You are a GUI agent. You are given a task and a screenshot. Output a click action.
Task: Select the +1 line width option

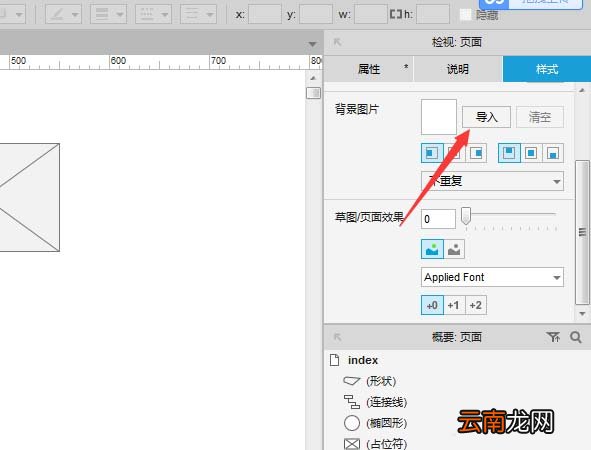coord(454,305)
